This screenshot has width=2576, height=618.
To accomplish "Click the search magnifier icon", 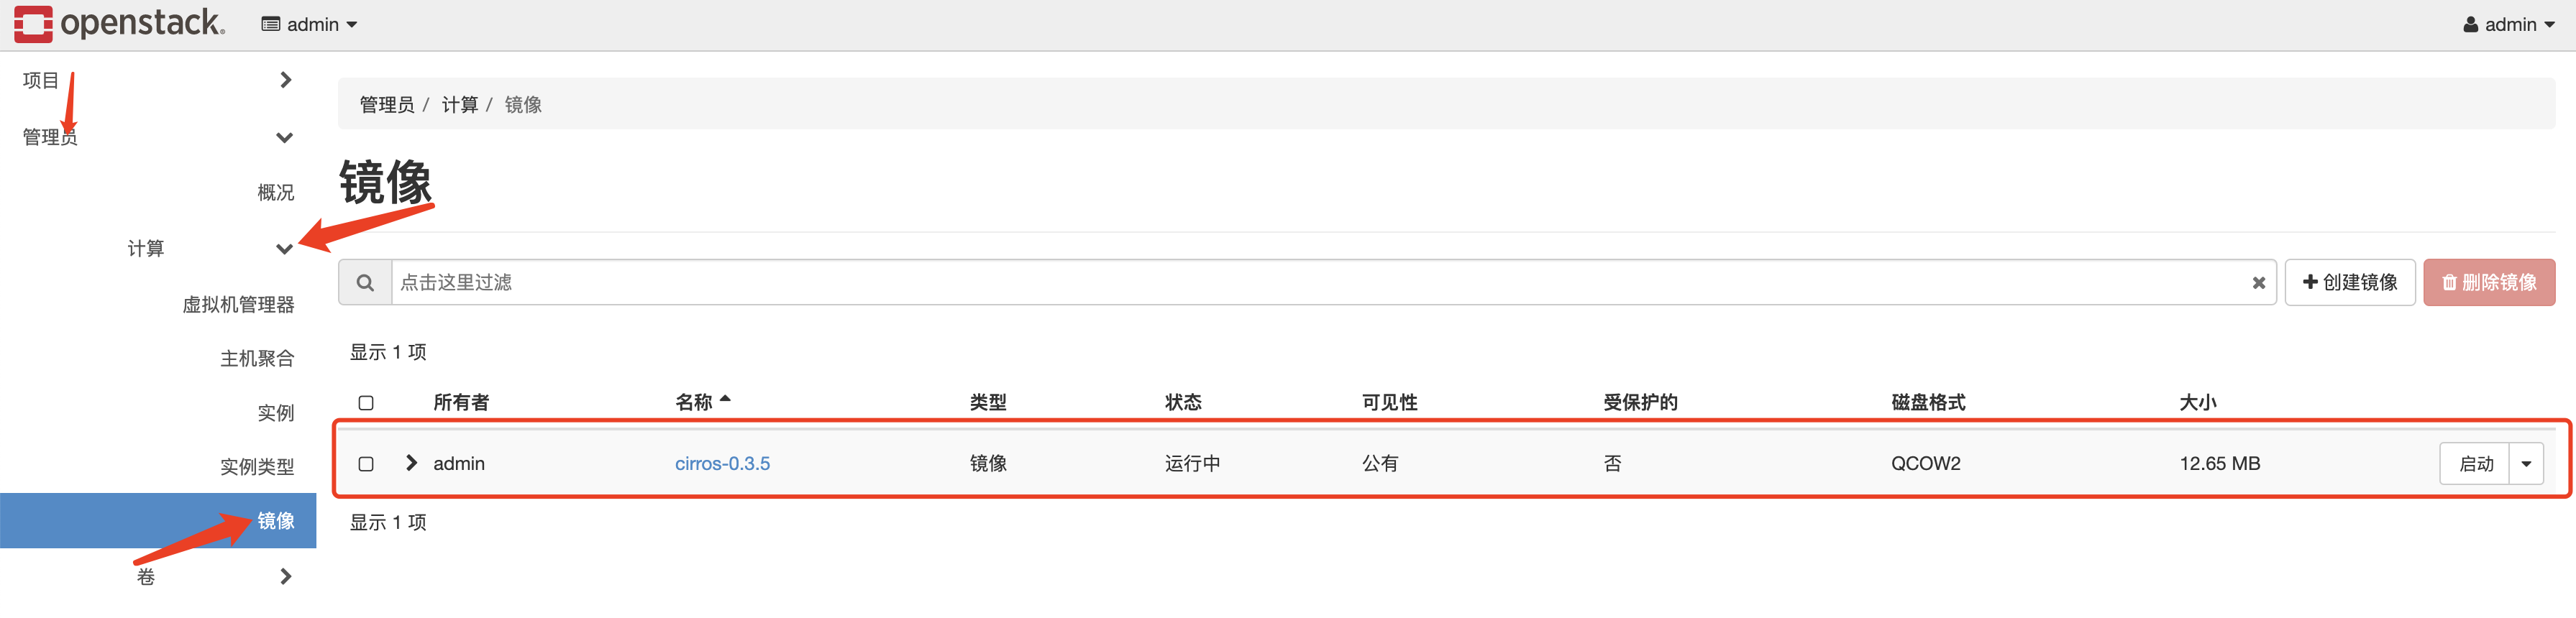I will 365,282.
